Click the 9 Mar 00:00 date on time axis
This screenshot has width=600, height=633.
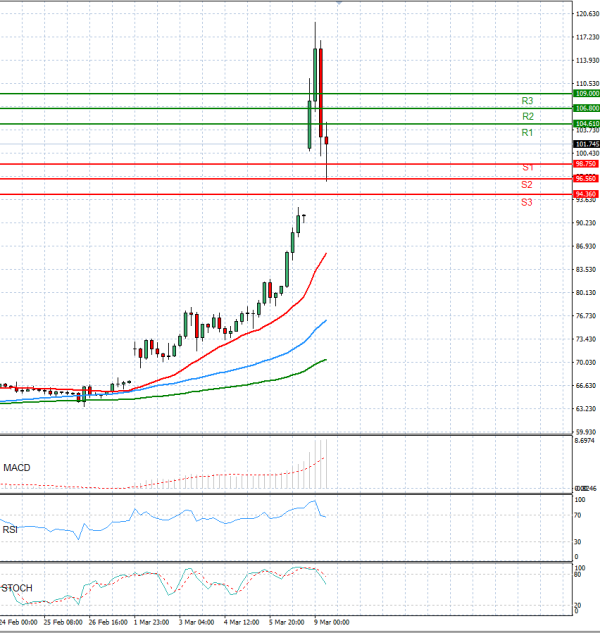(x=331, y=621)
